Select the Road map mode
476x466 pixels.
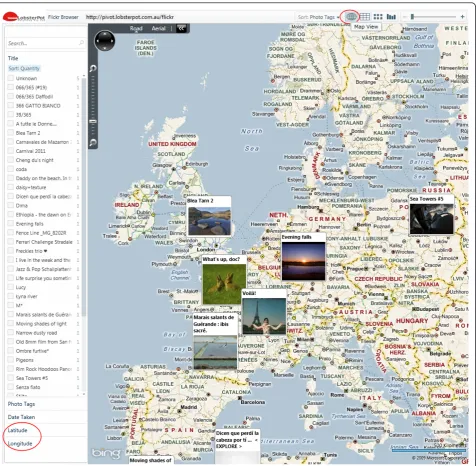point(136,28)
